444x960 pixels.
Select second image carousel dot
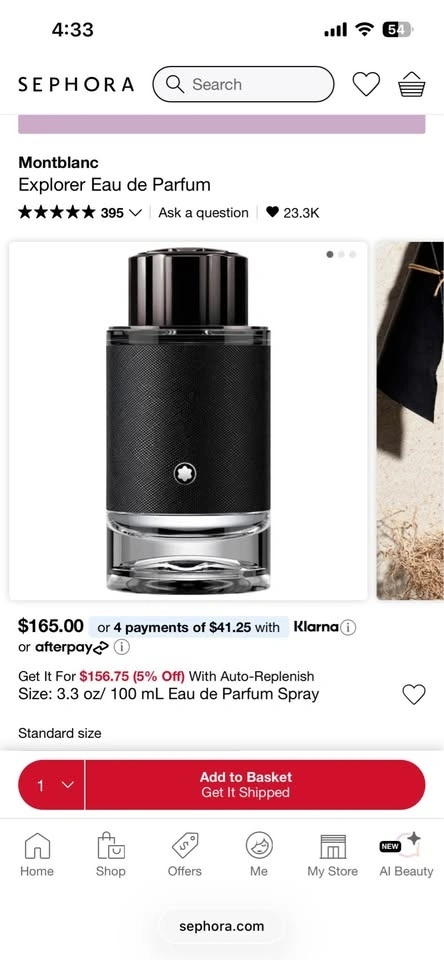(x=341, y=254)
